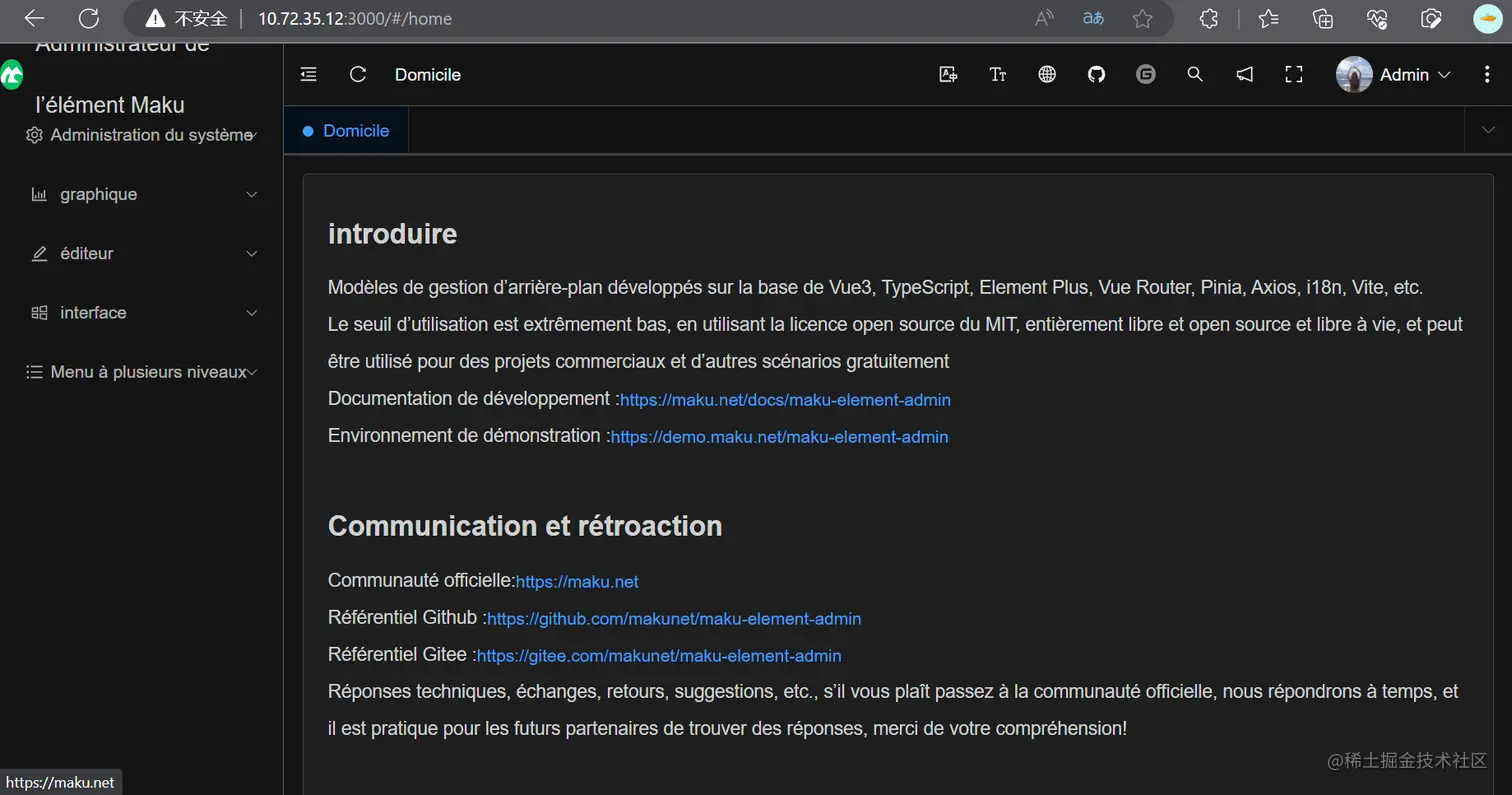Add this page to browser favorites
The image size is (1512, 795).
[1142, 18]
